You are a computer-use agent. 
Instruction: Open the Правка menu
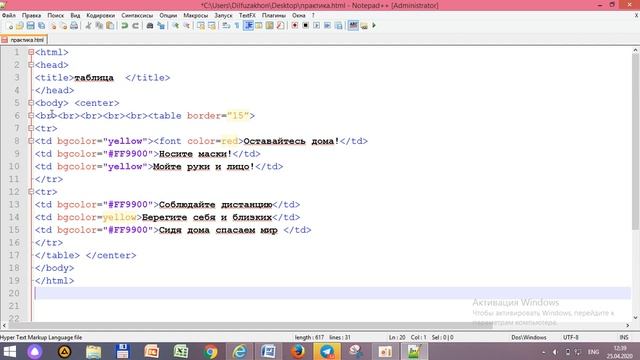(31, 15)
